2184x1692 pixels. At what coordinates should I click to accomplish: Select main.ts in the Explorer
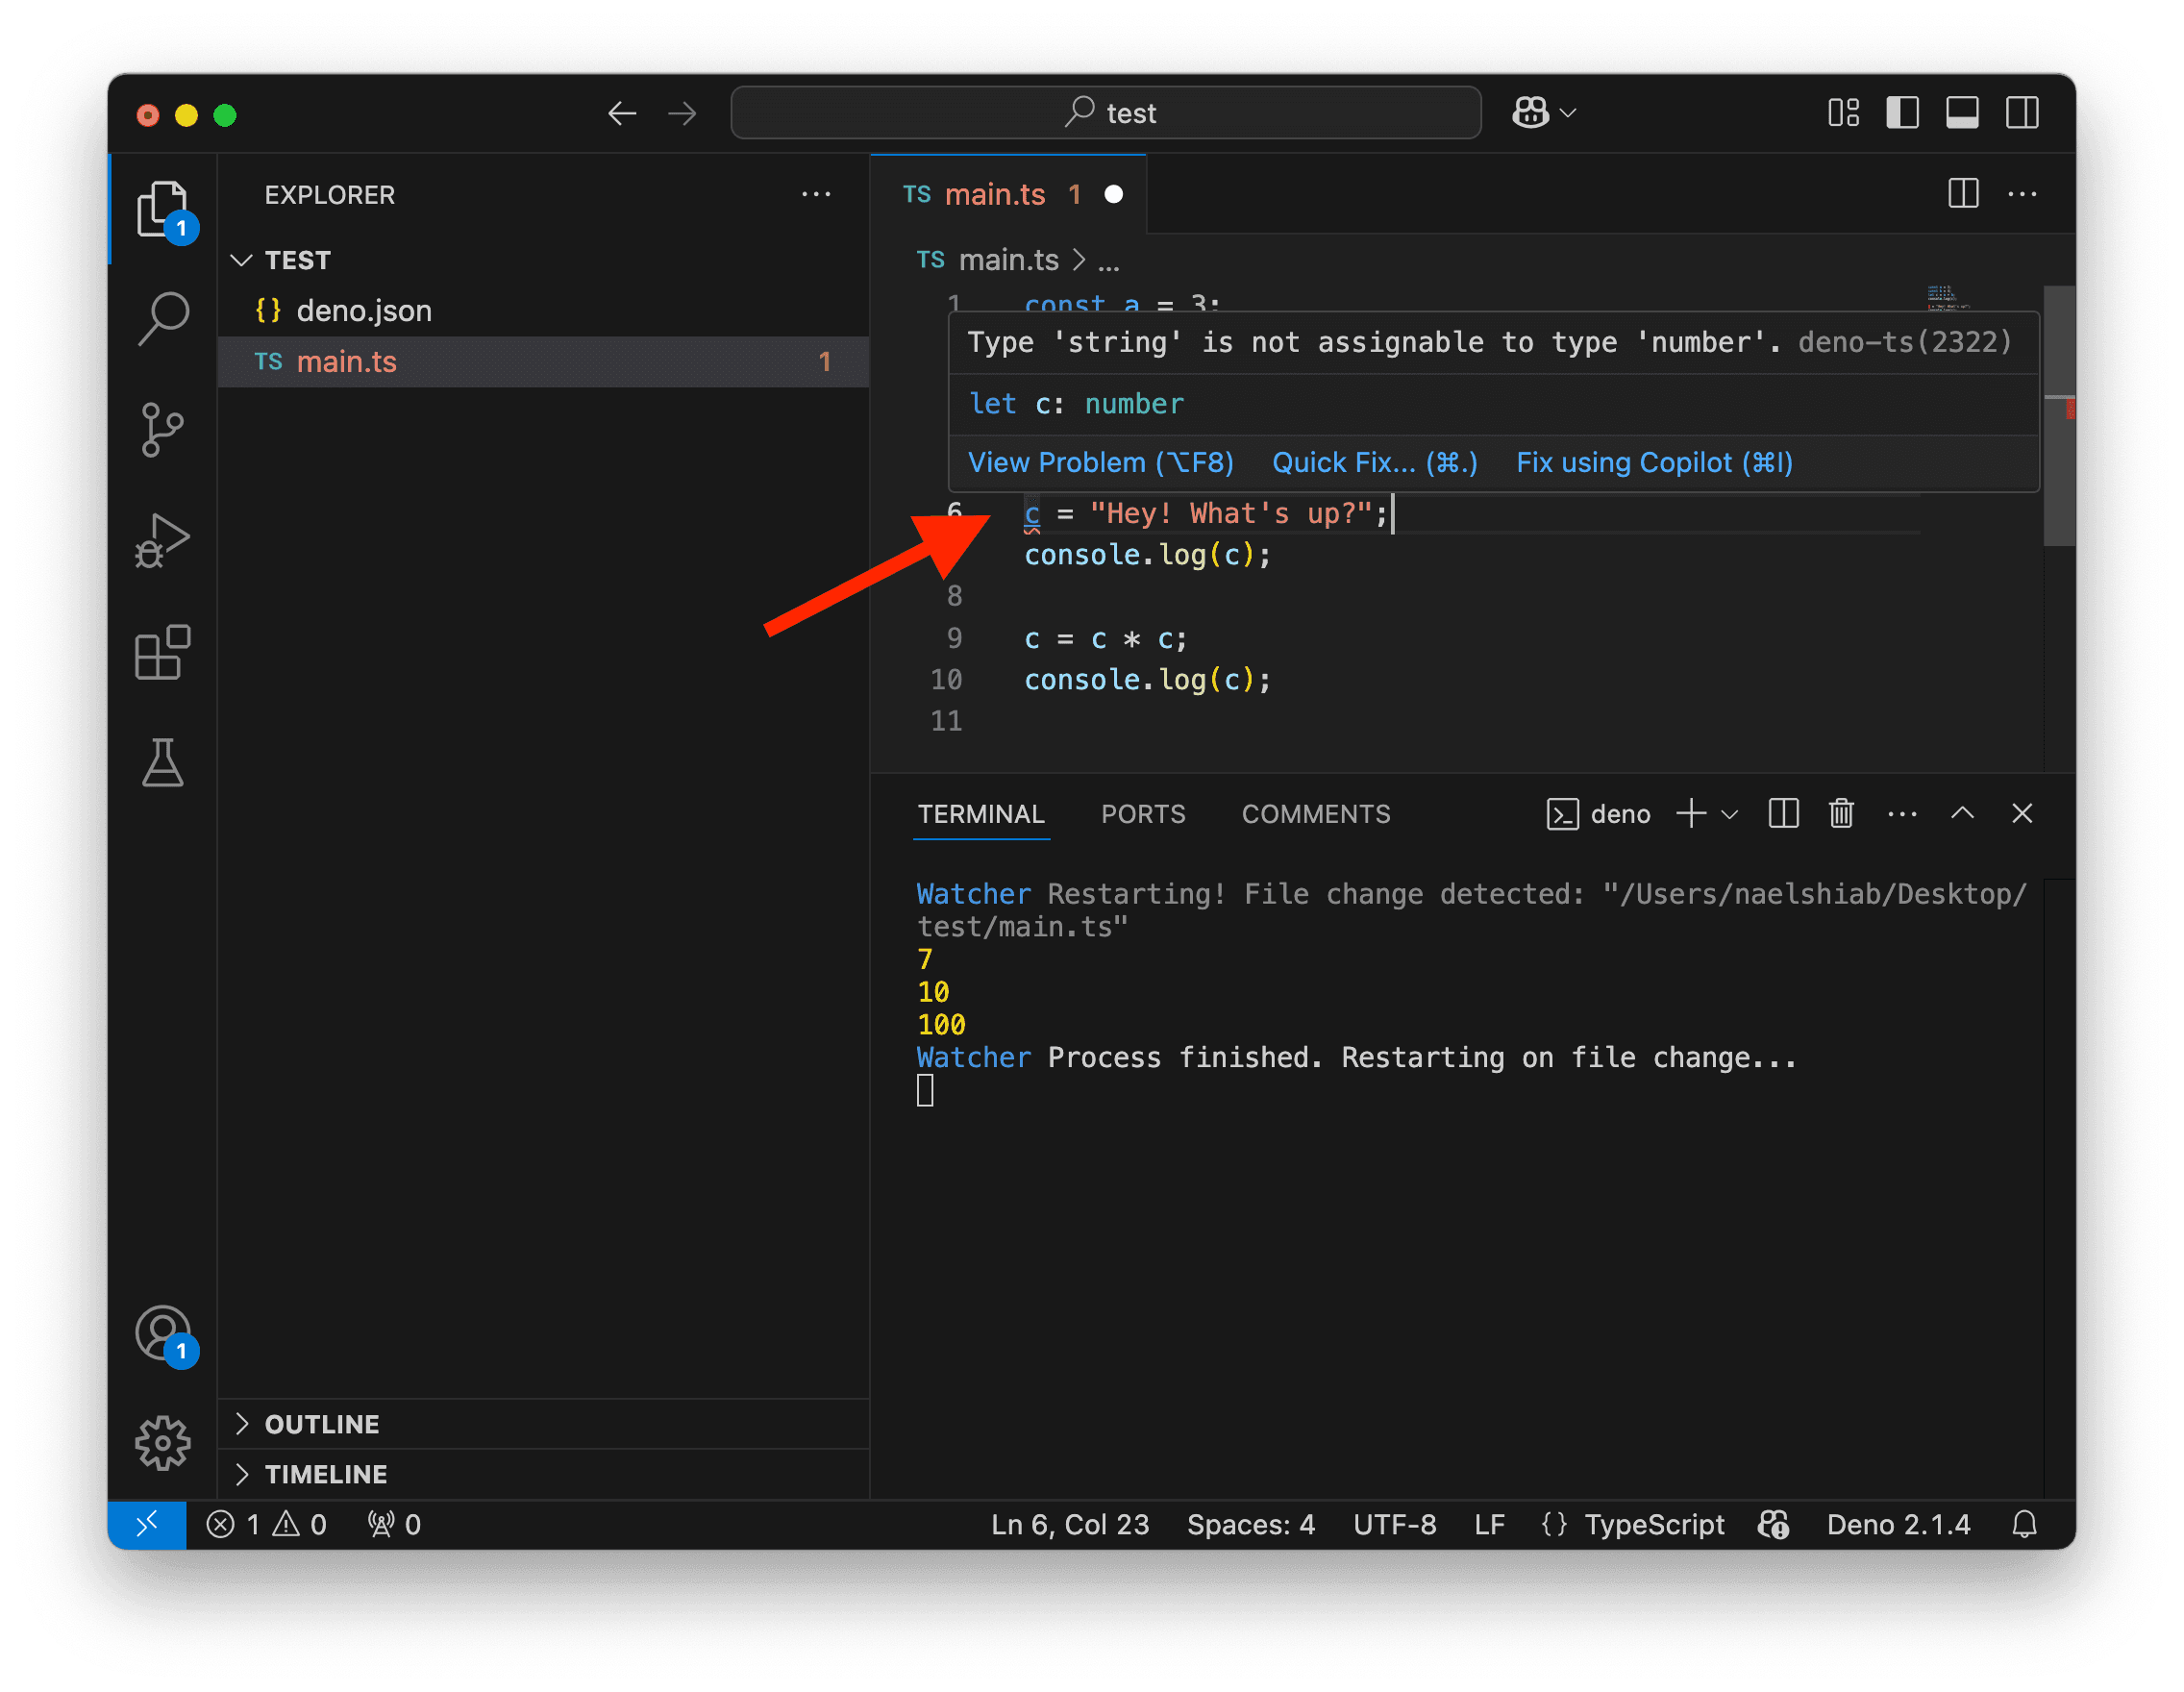[347, 361]
